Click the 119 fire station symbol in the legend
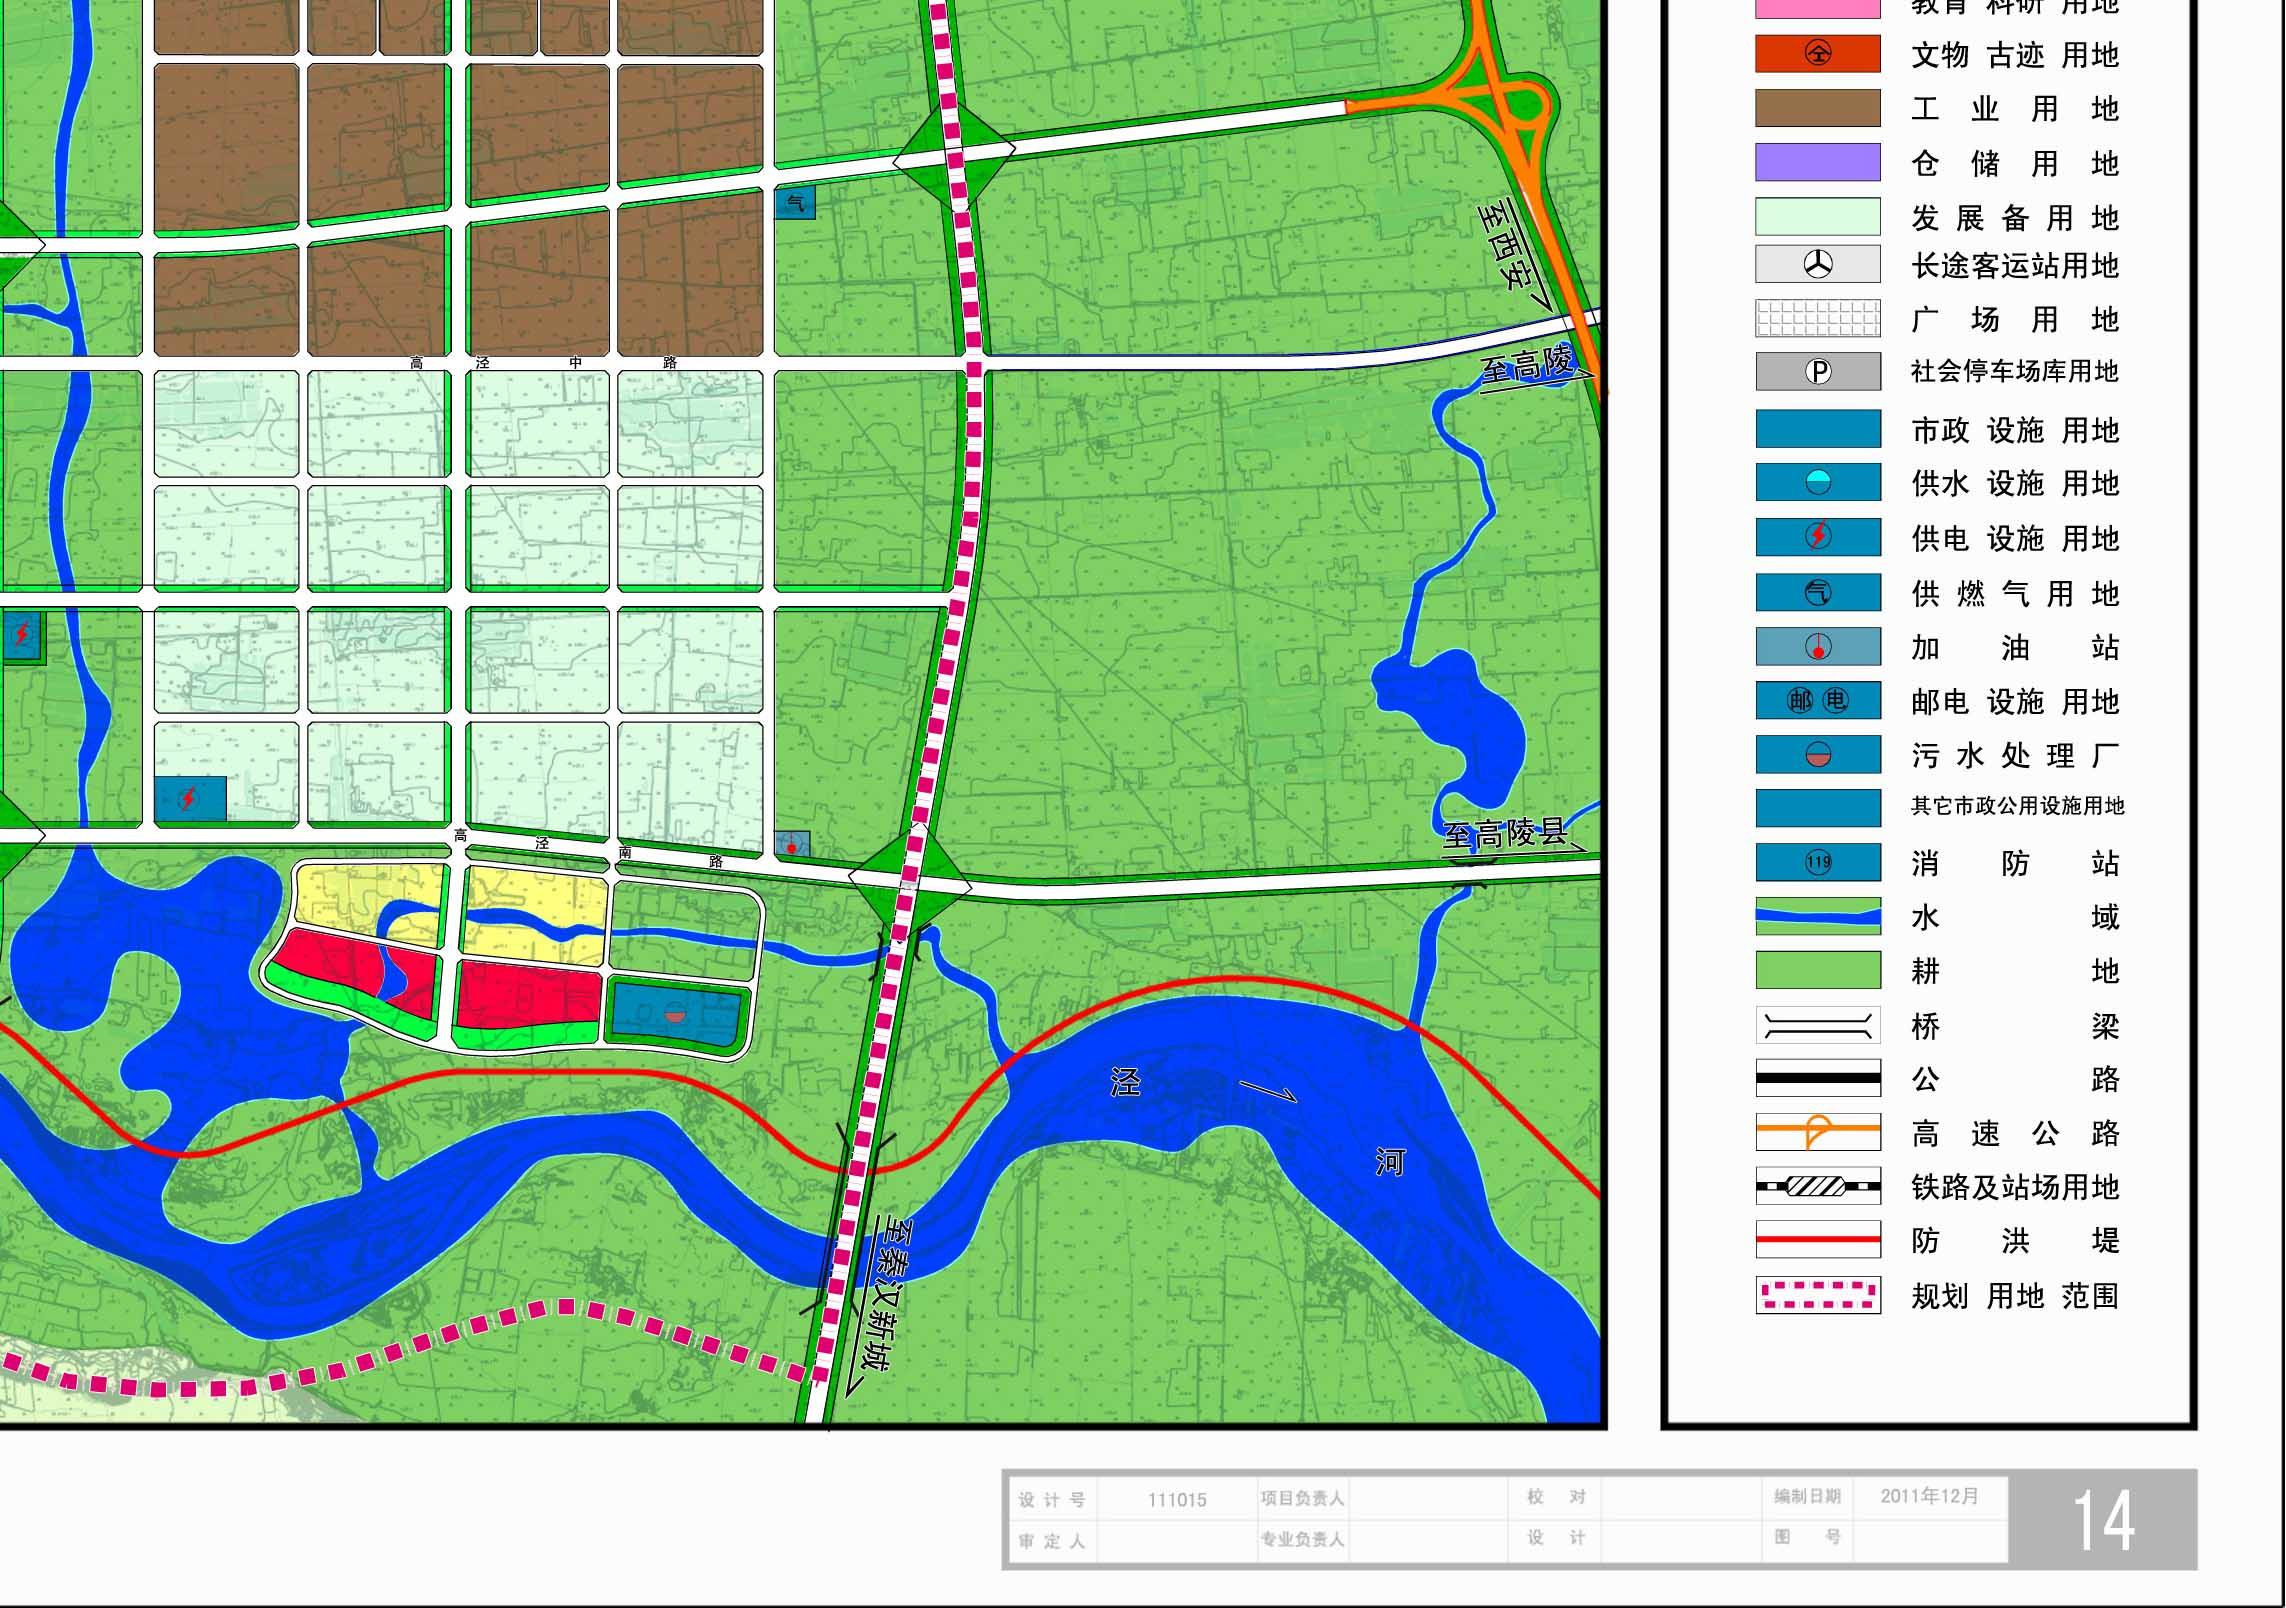This screenshot has height=1608, width=2286. (x=1818, y=862)
